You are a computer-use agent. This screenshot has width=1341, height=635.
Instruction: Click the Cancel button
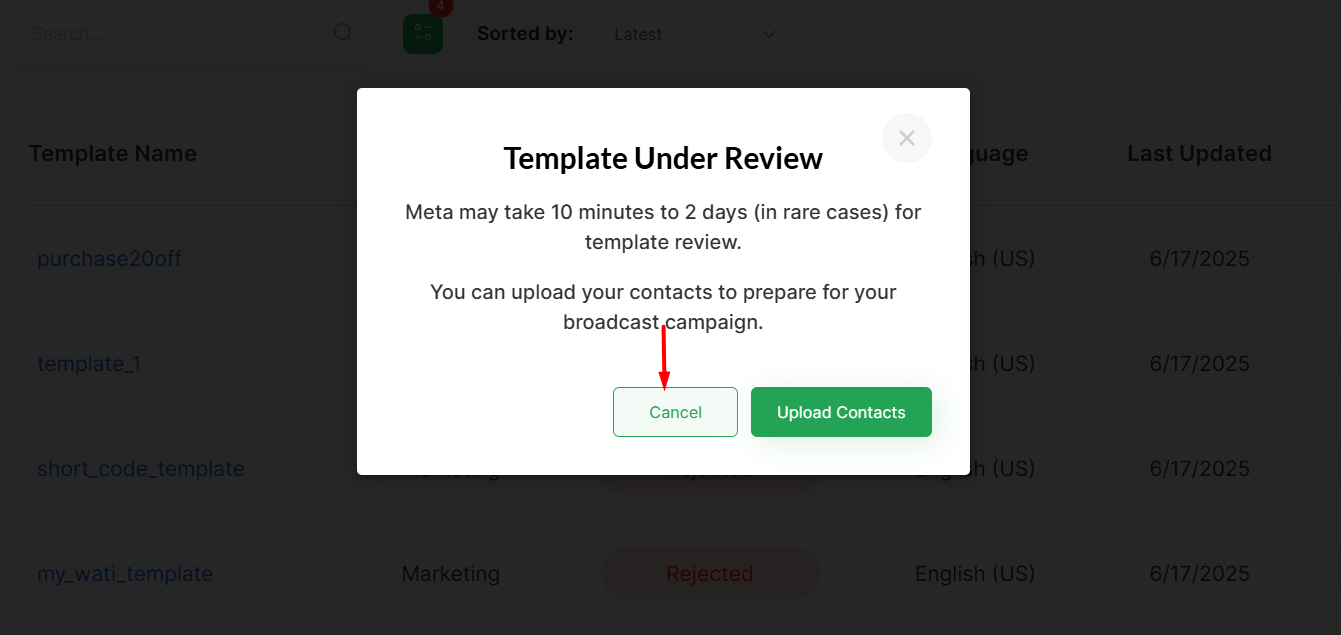point(675,412)
